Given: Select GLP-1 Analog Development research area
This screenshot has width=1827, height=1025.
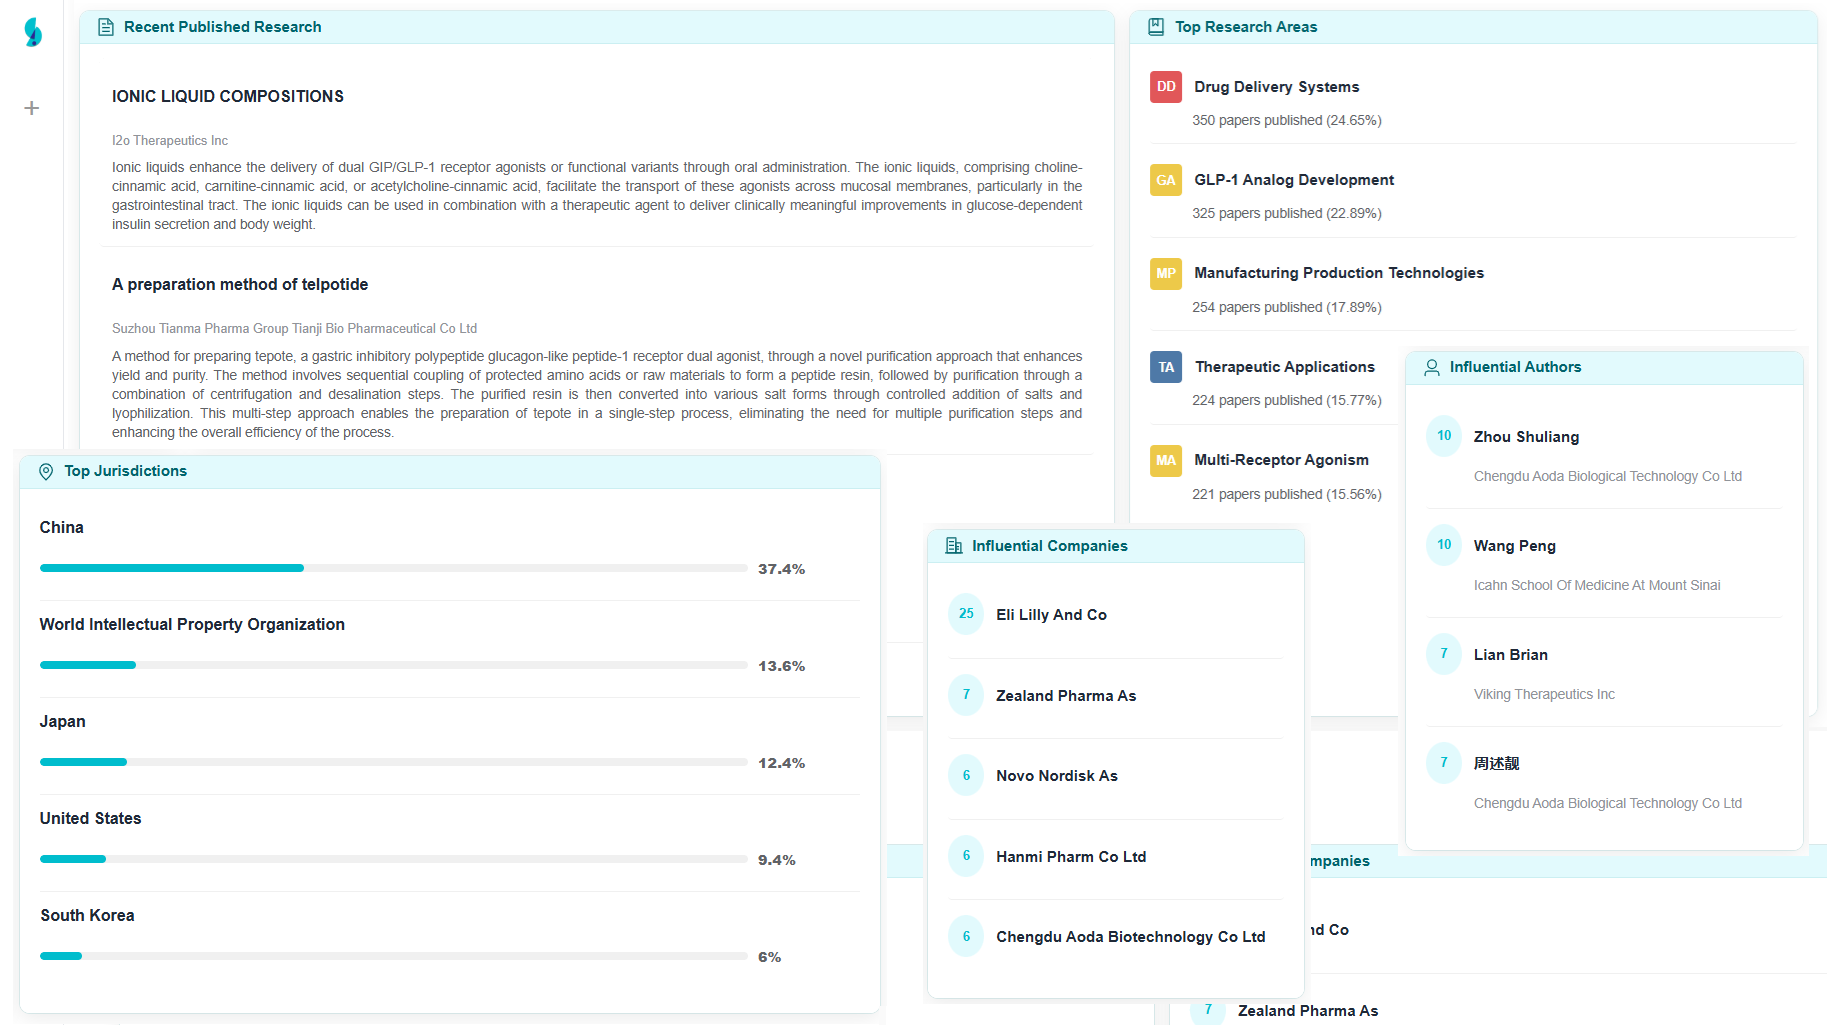Looking at the screenshot, I should point(1294,180).
